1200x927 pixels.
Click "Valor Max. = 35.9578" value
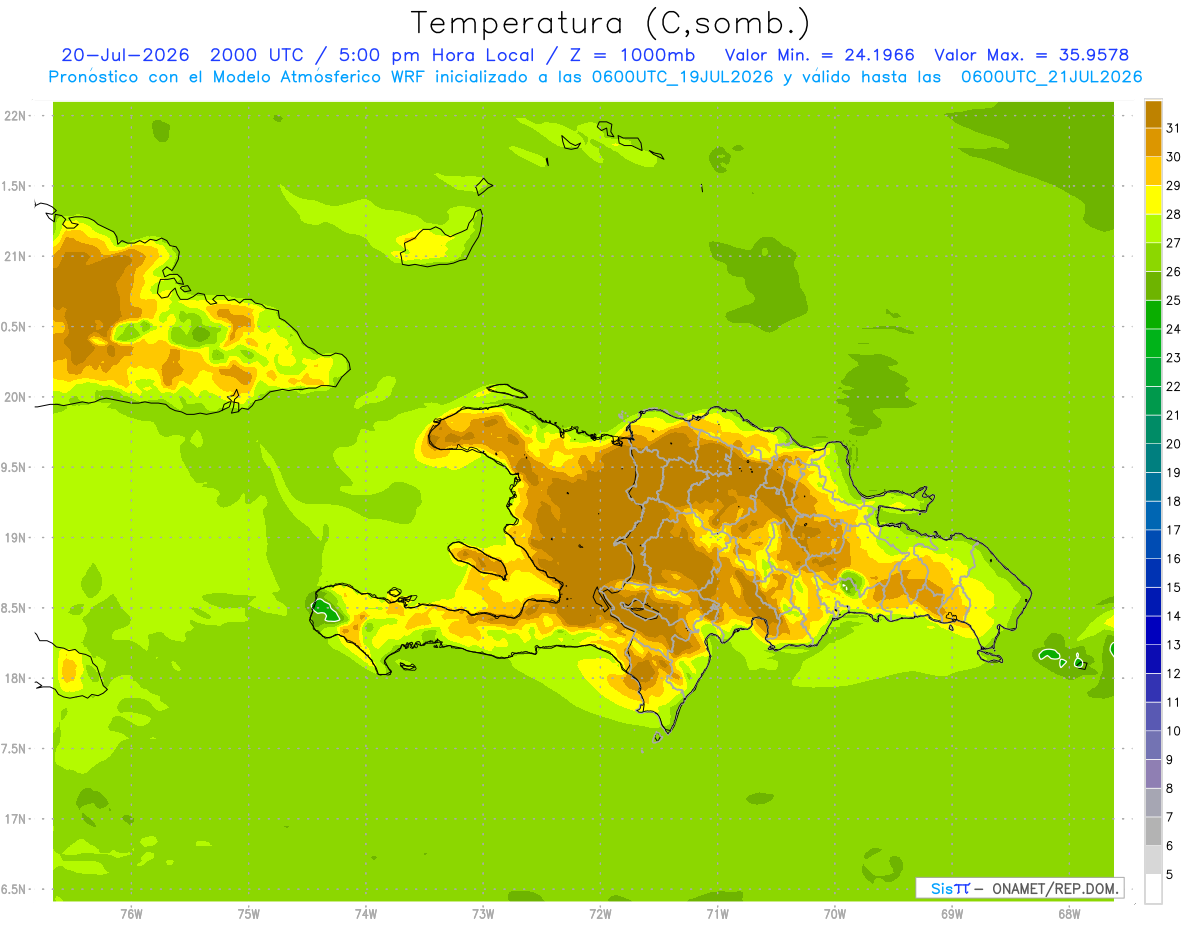tap(1032, 55)
